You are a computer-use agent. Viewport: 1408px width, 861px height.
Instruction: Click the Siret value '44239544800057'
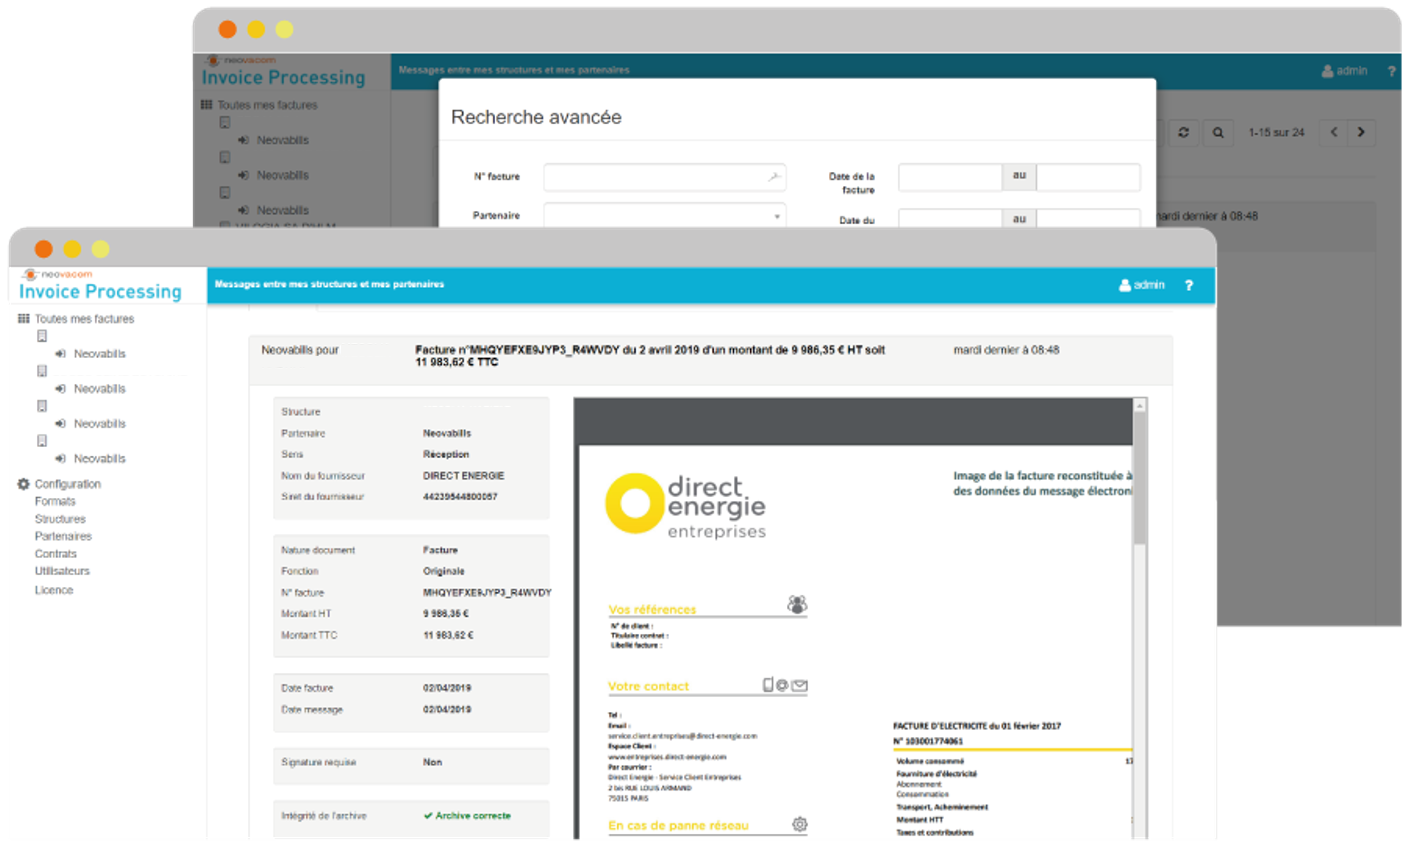coord(460,496)
